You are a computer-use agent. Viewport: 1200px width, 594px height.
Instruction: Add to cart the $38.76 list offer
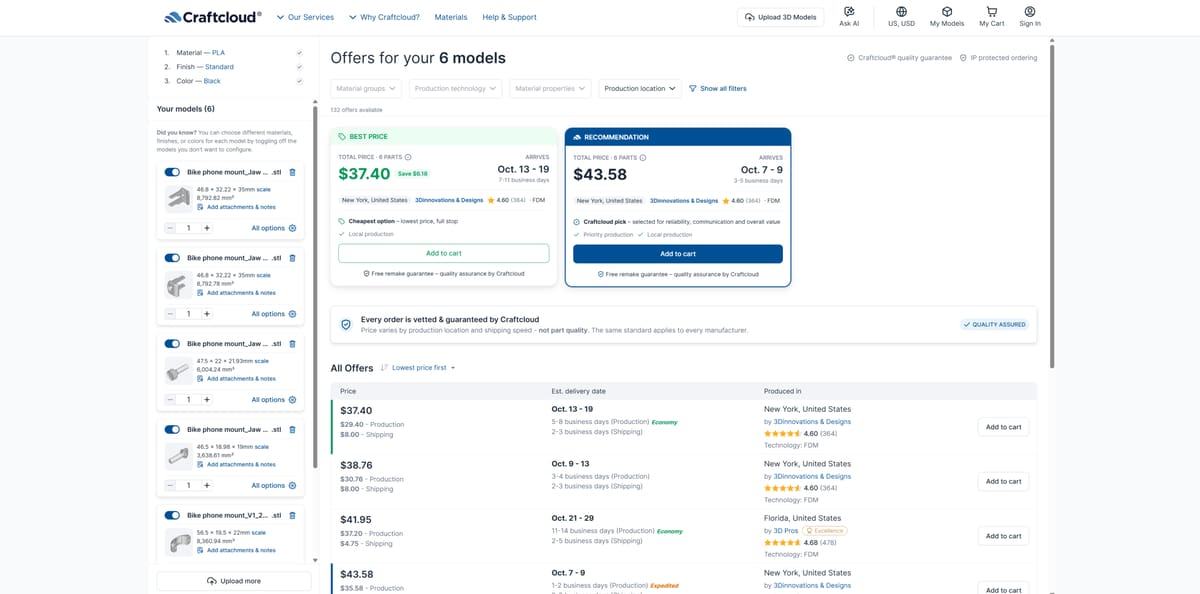1003,481
